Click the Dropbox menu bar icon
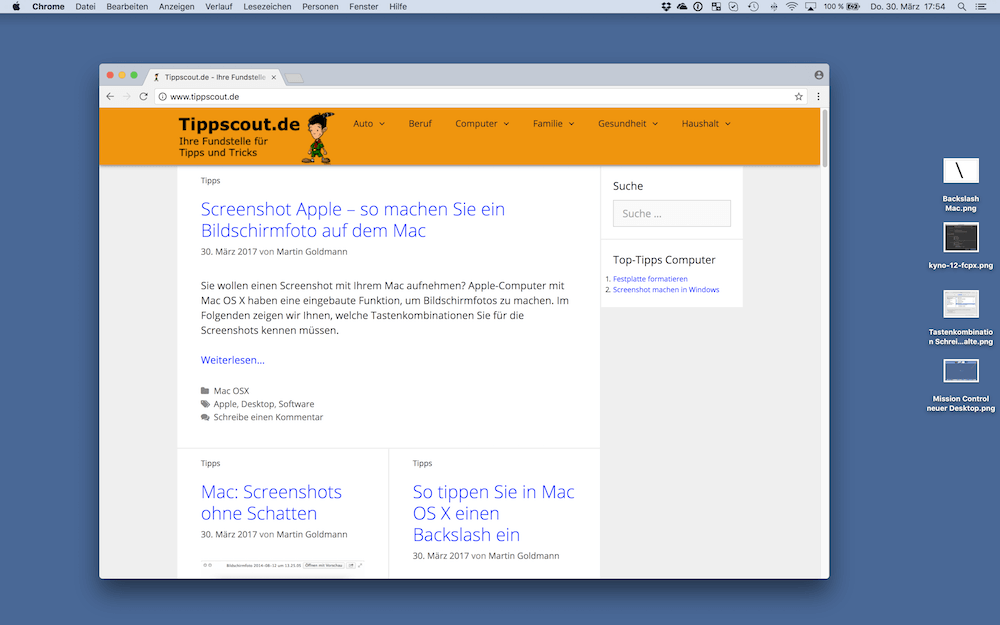The height and width of the screenshot is (625, 1000). (x=666, y=6)
